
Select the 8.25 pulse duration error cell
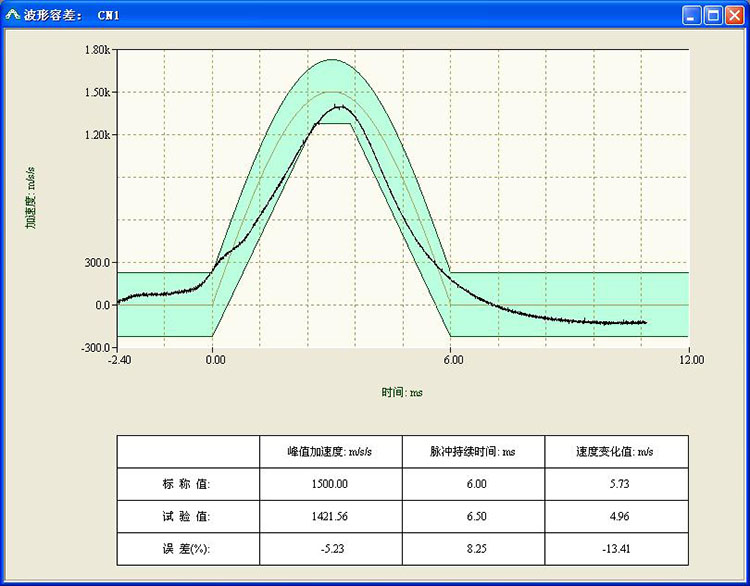pos(474,549)
